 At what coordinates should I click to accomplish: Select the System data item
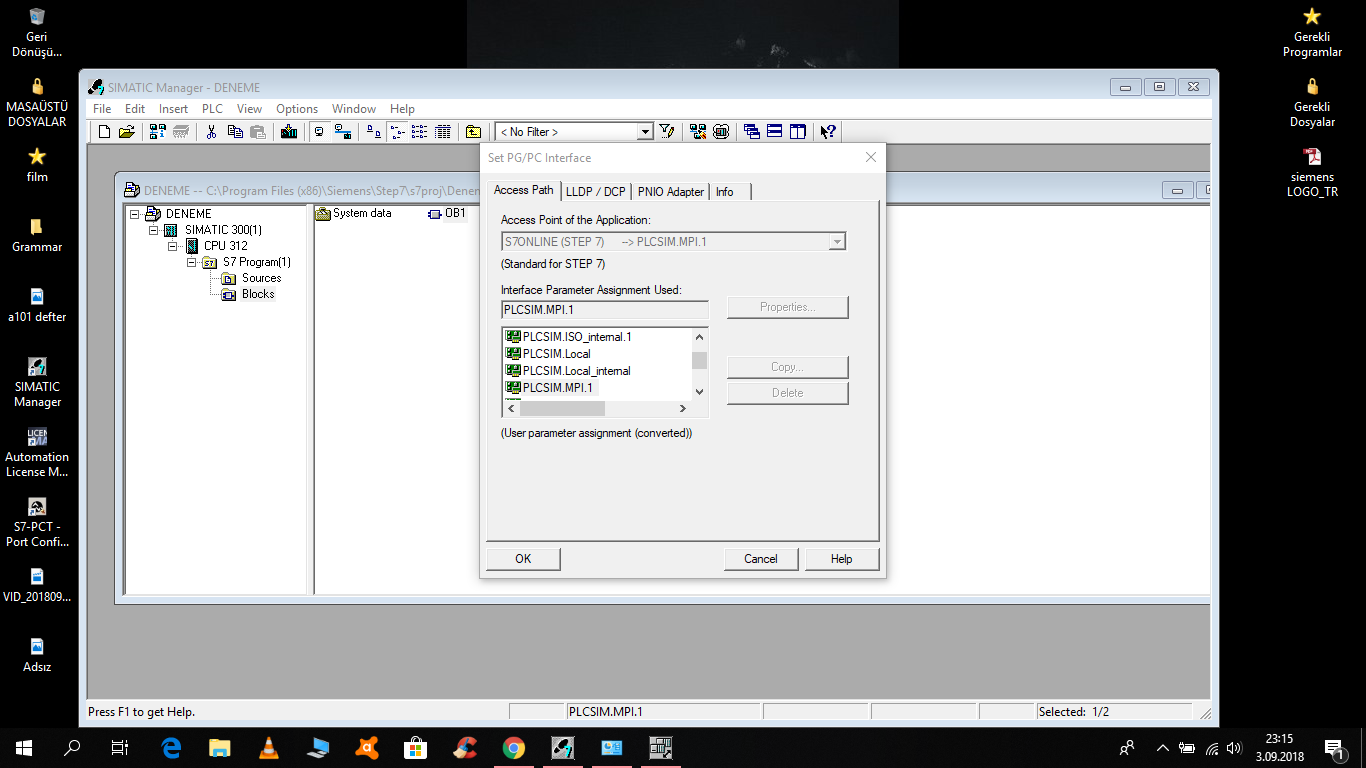tap(355, 213)
